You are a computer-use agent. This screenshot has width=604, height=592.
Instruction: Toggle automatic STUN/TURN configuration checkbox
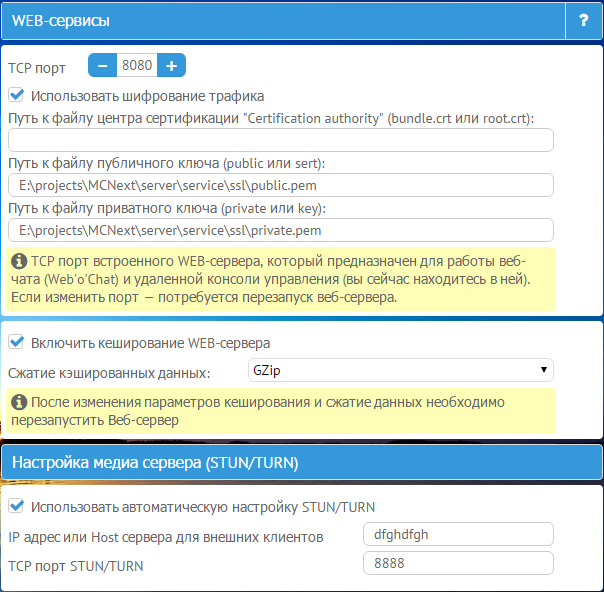(16, 506)
